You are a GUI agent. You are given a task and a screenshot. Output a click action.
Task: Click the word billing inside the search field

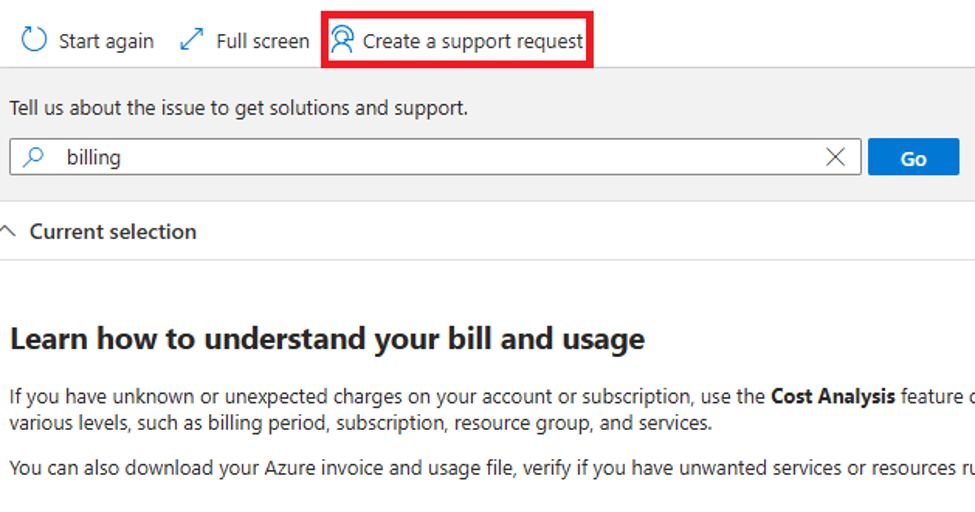(x=94, y=157)
